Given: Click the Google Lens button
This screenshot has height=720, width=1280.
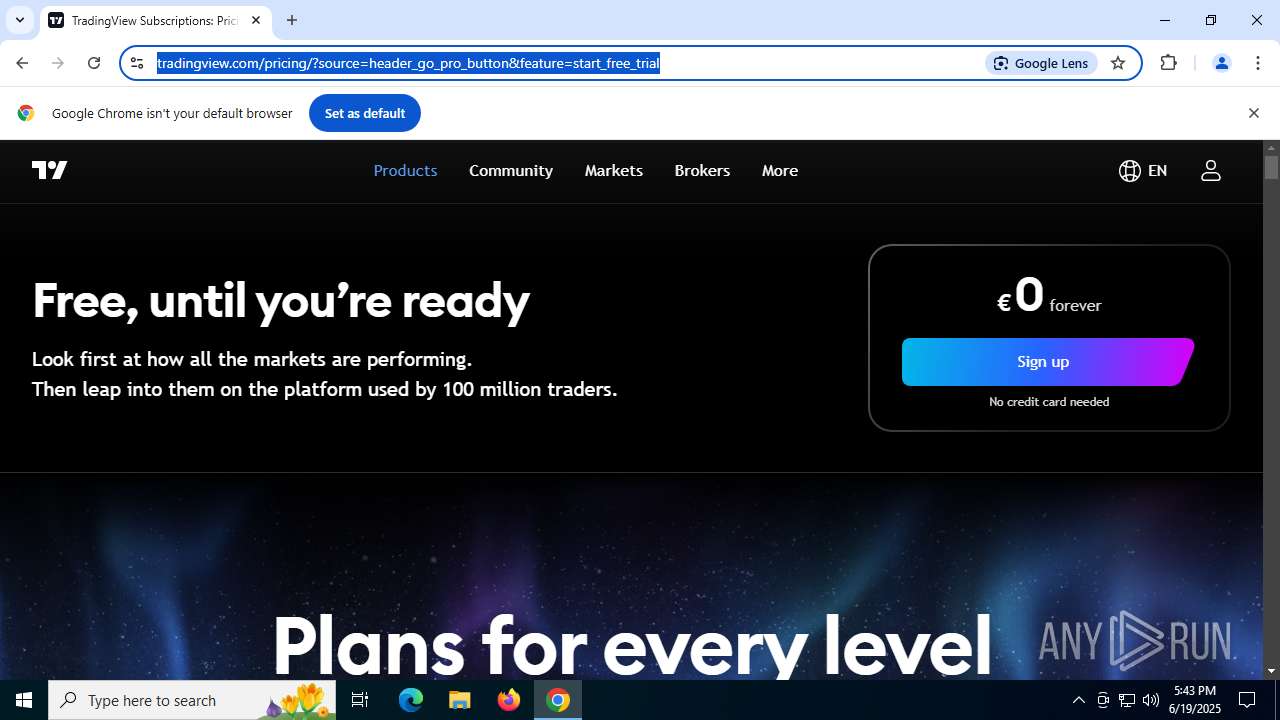Looking at the screenshot, I should coord(1041,63).
